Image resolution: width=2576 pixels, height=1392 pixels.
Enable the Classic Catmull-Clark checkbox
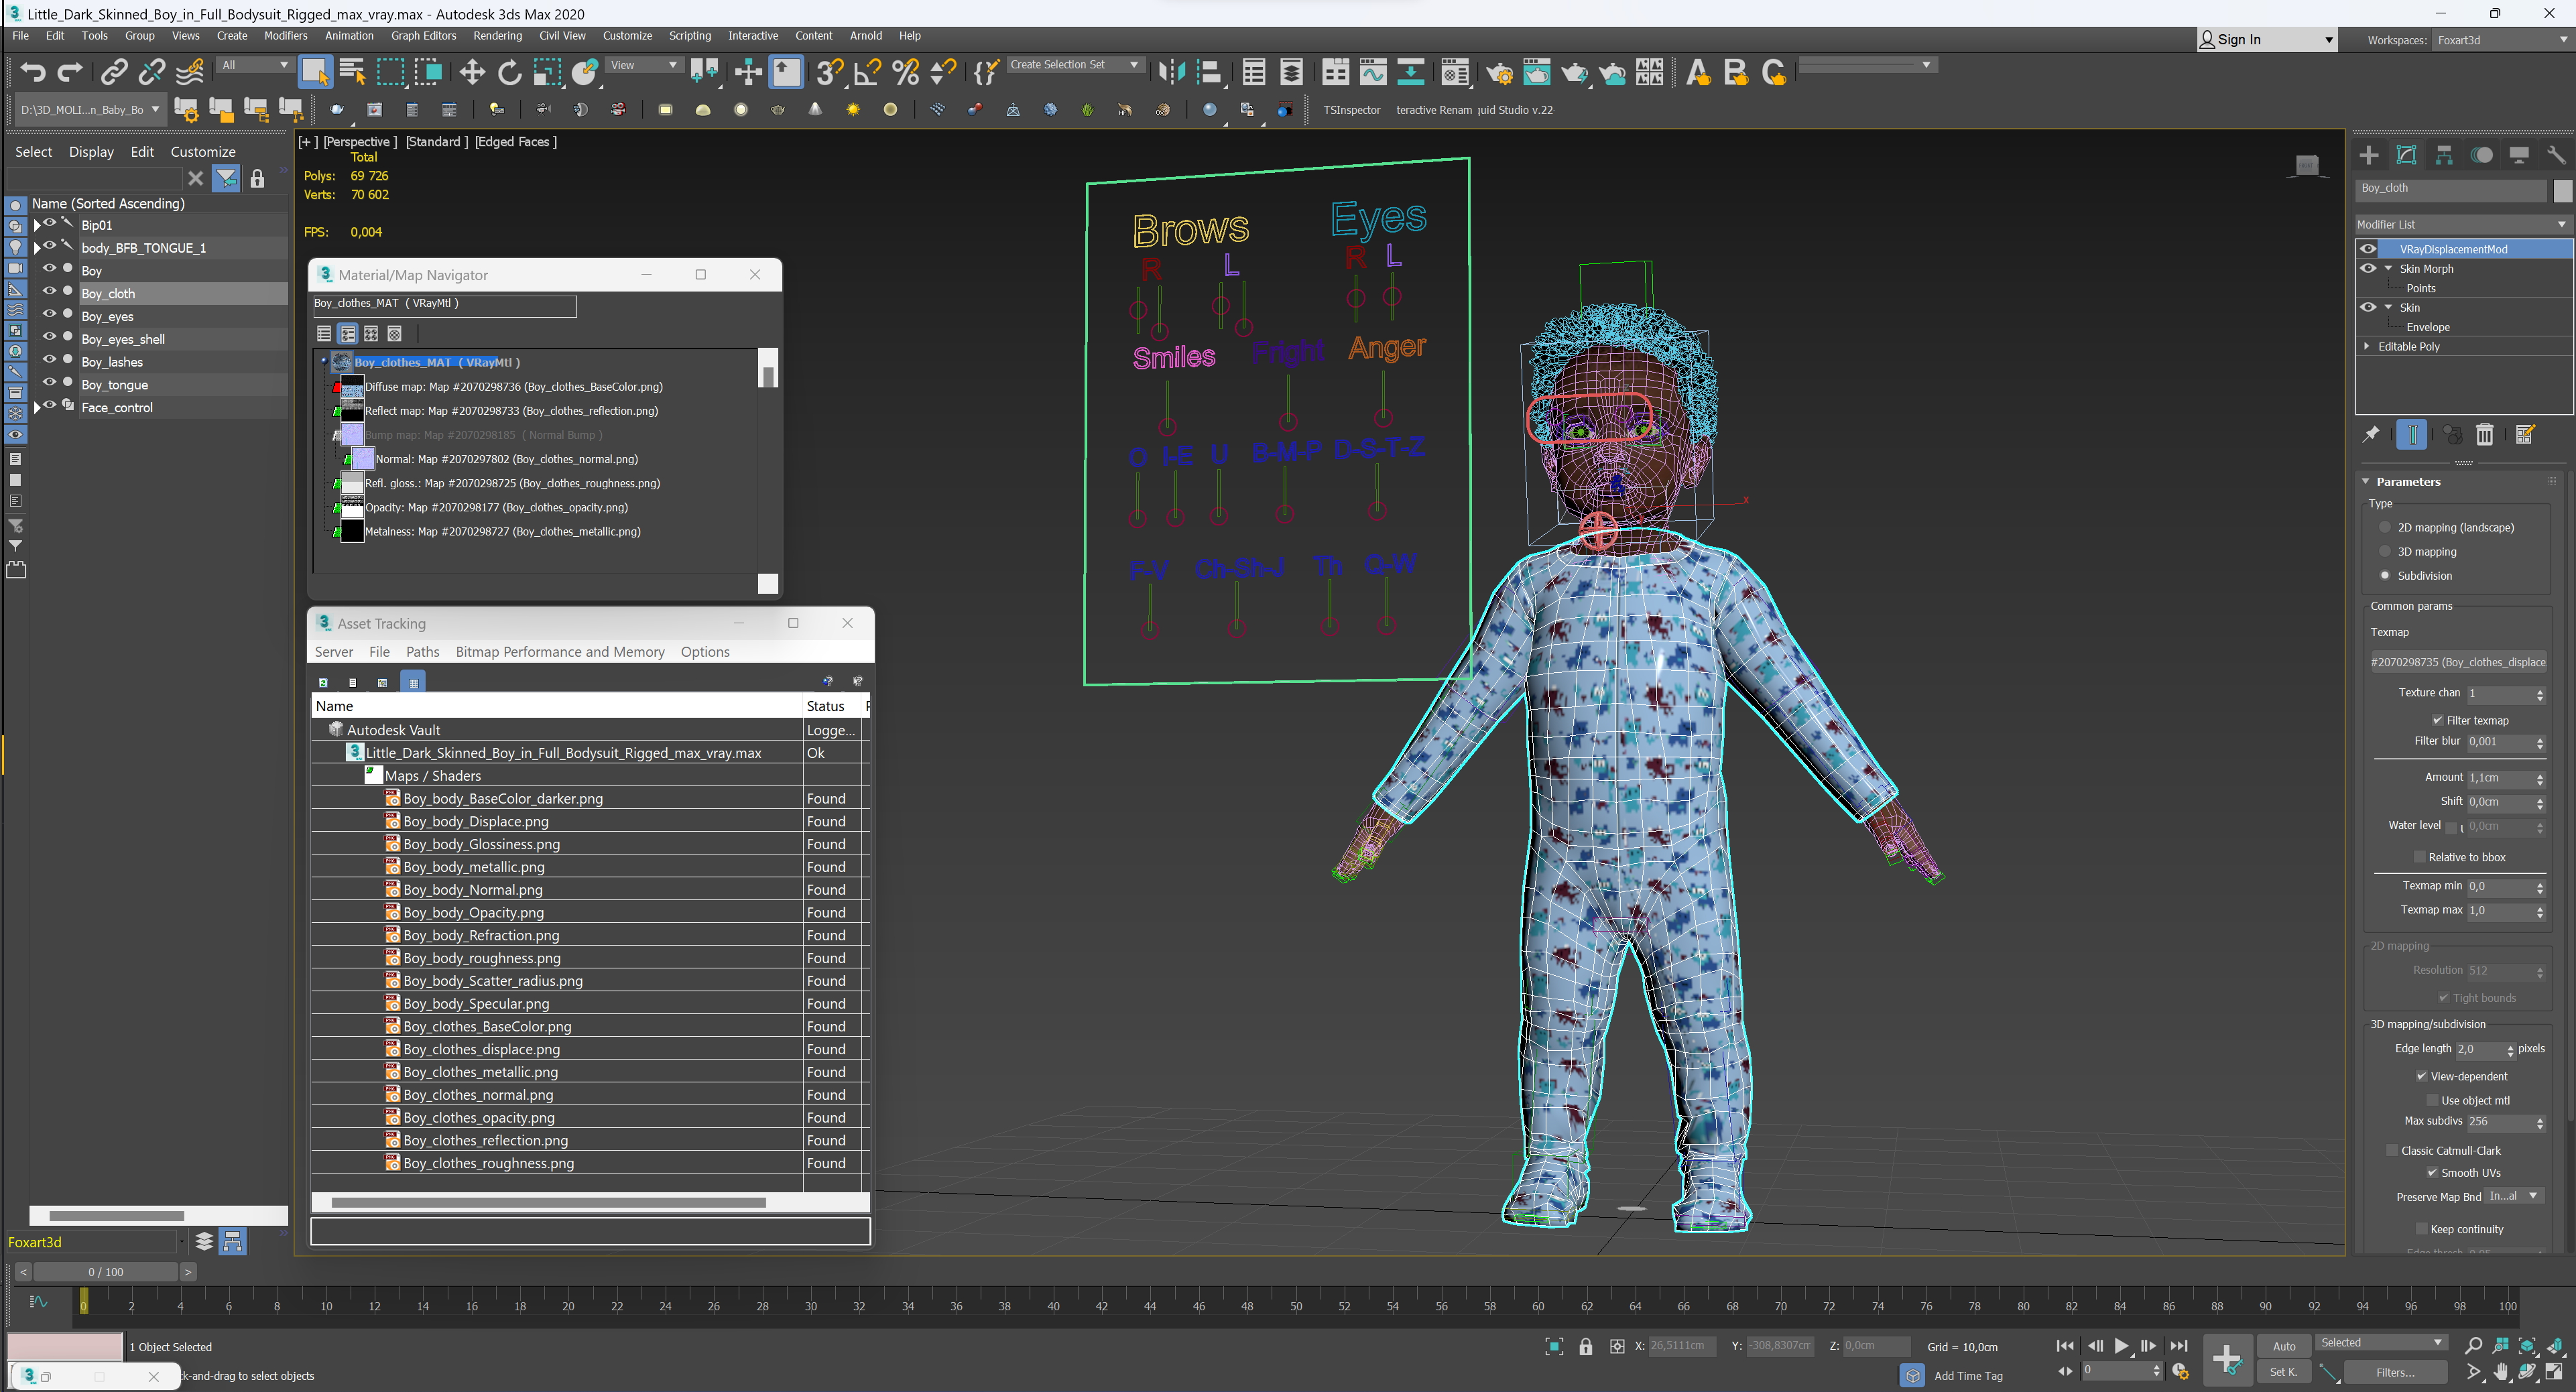click(x=2393, y=1150)
